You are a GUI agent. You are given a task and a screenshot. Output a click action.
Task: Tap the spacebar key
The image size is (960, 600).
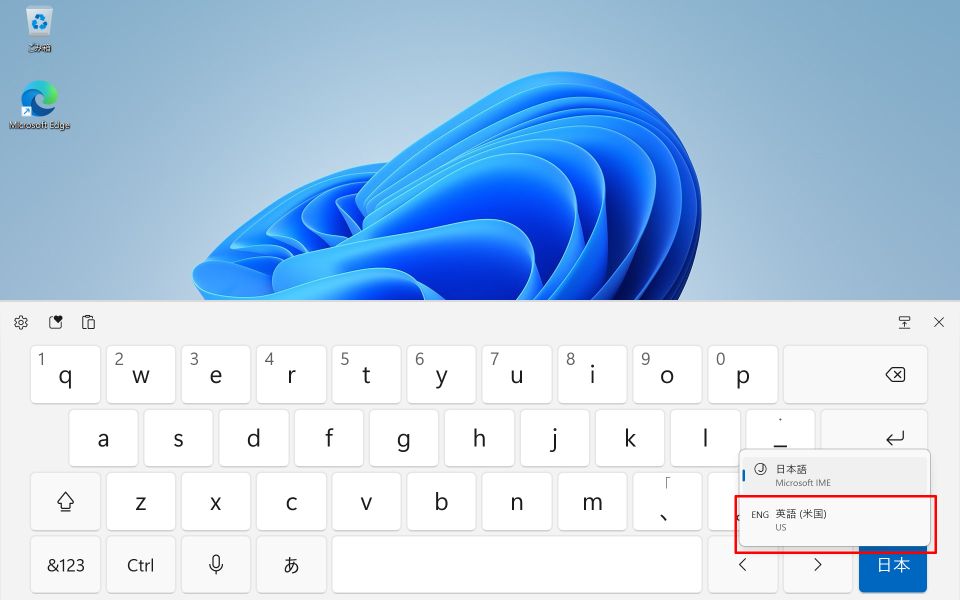517,564
